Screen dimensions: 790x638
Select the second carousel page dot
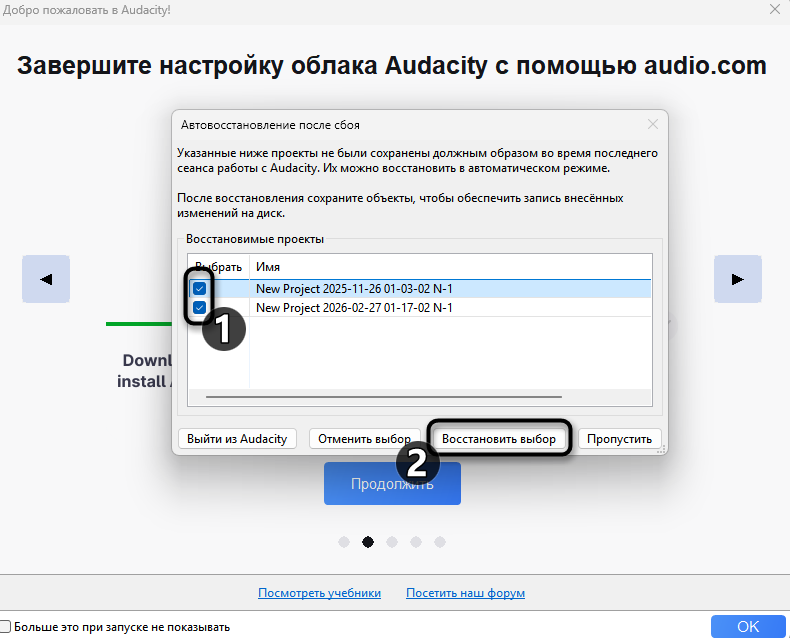click(x=368, y=542)
